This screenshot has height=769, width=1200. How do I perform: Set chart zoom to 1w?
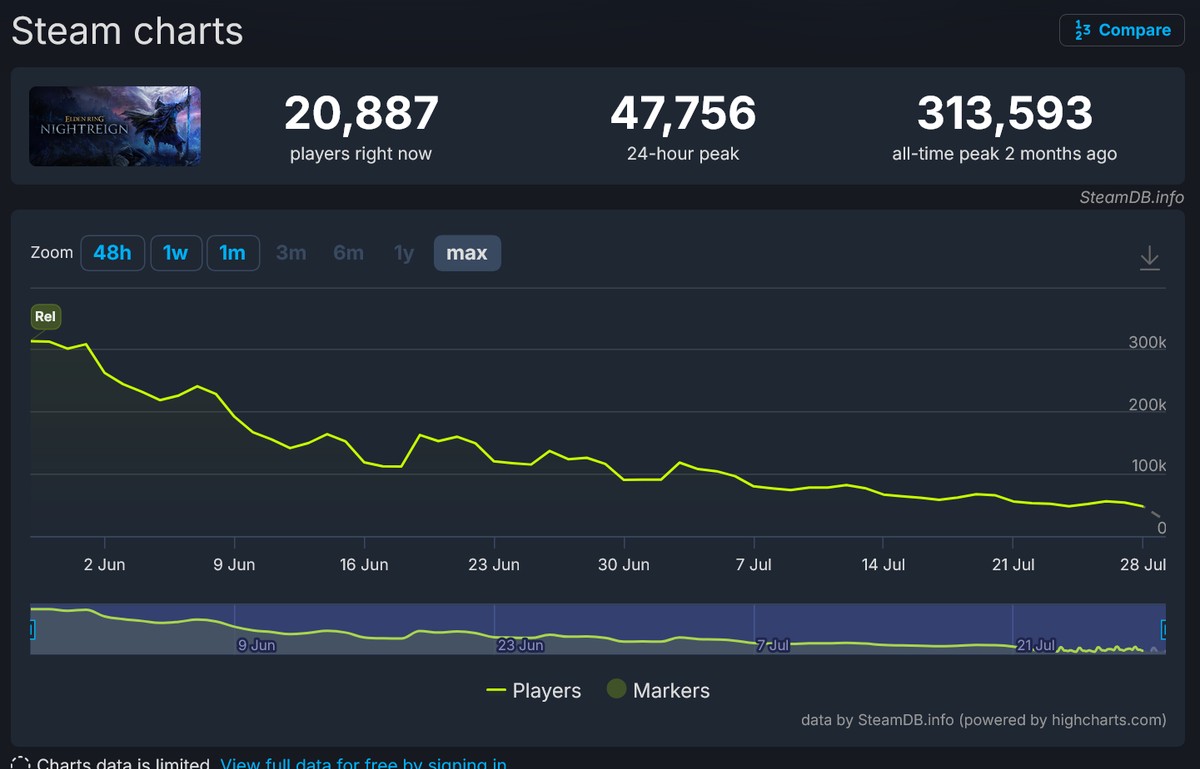point(176,253)
